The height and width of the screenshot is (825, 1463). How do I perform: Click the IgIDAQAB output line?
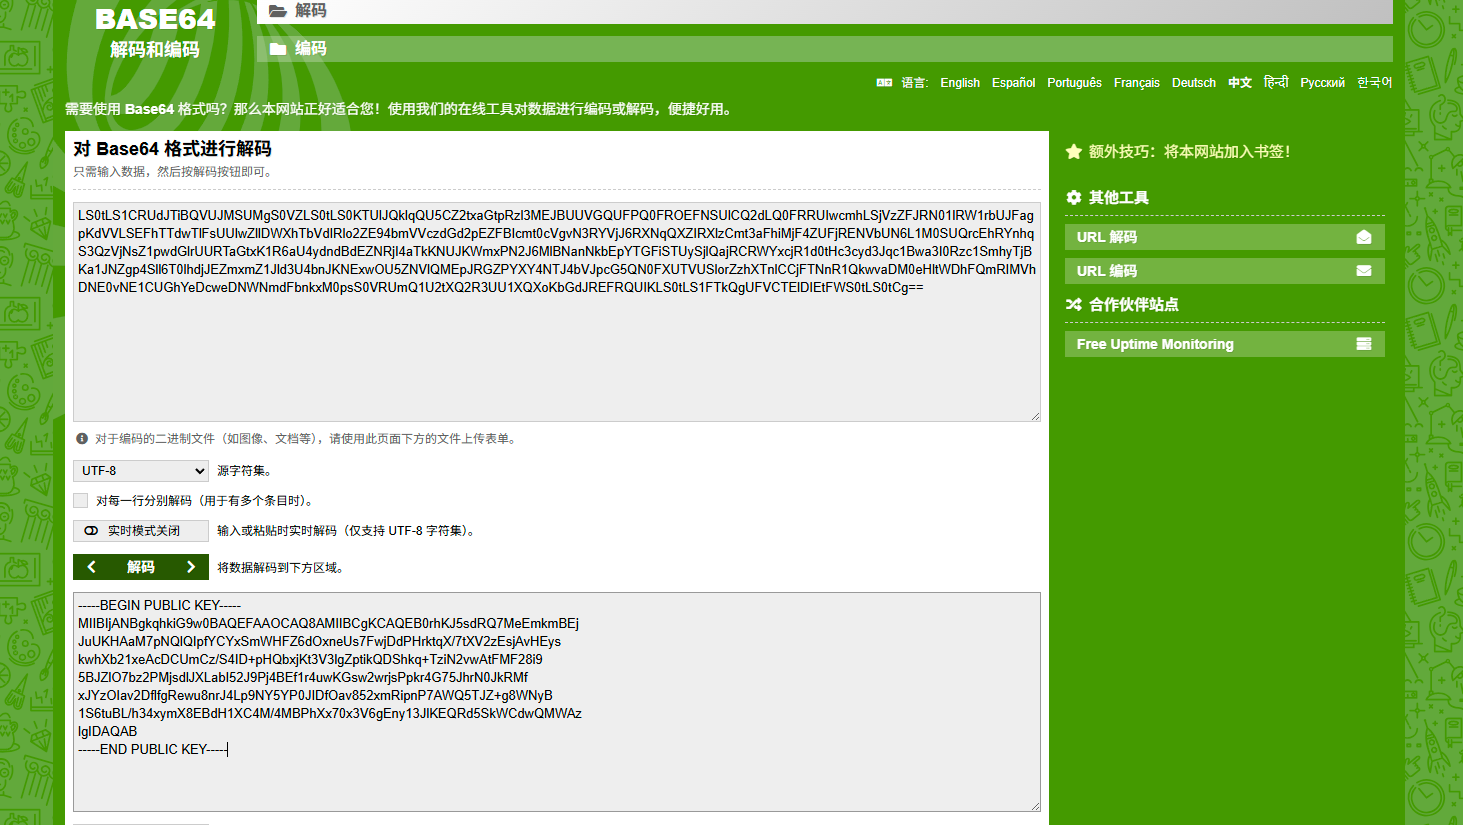107,731
